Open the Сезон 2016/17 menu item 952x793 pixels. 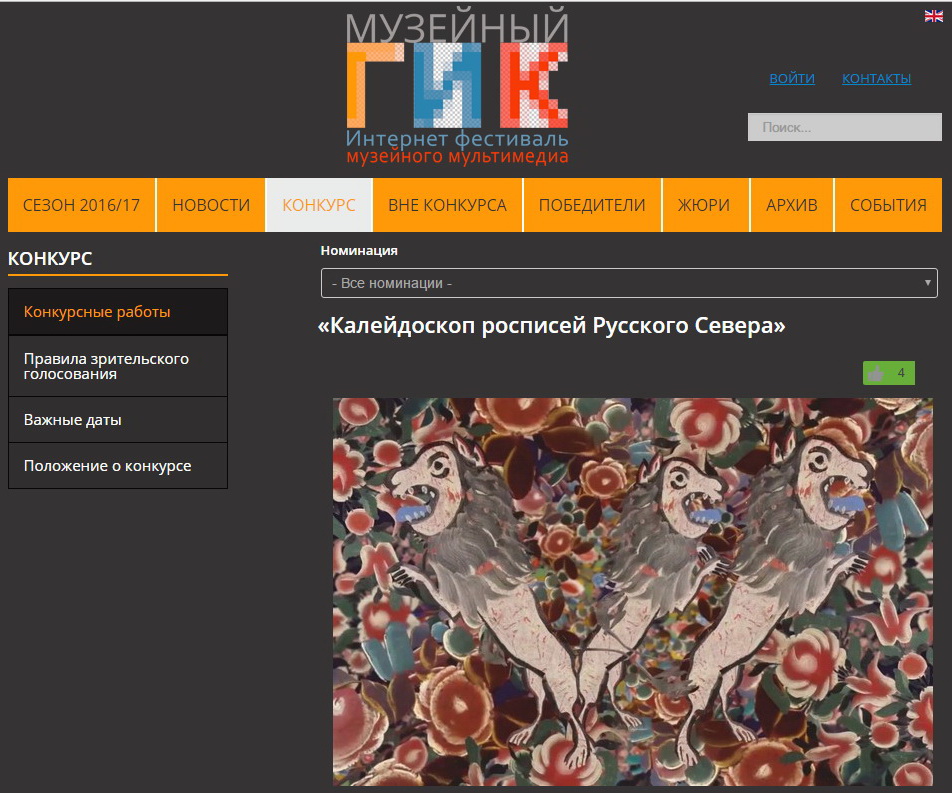pos(81,205)
